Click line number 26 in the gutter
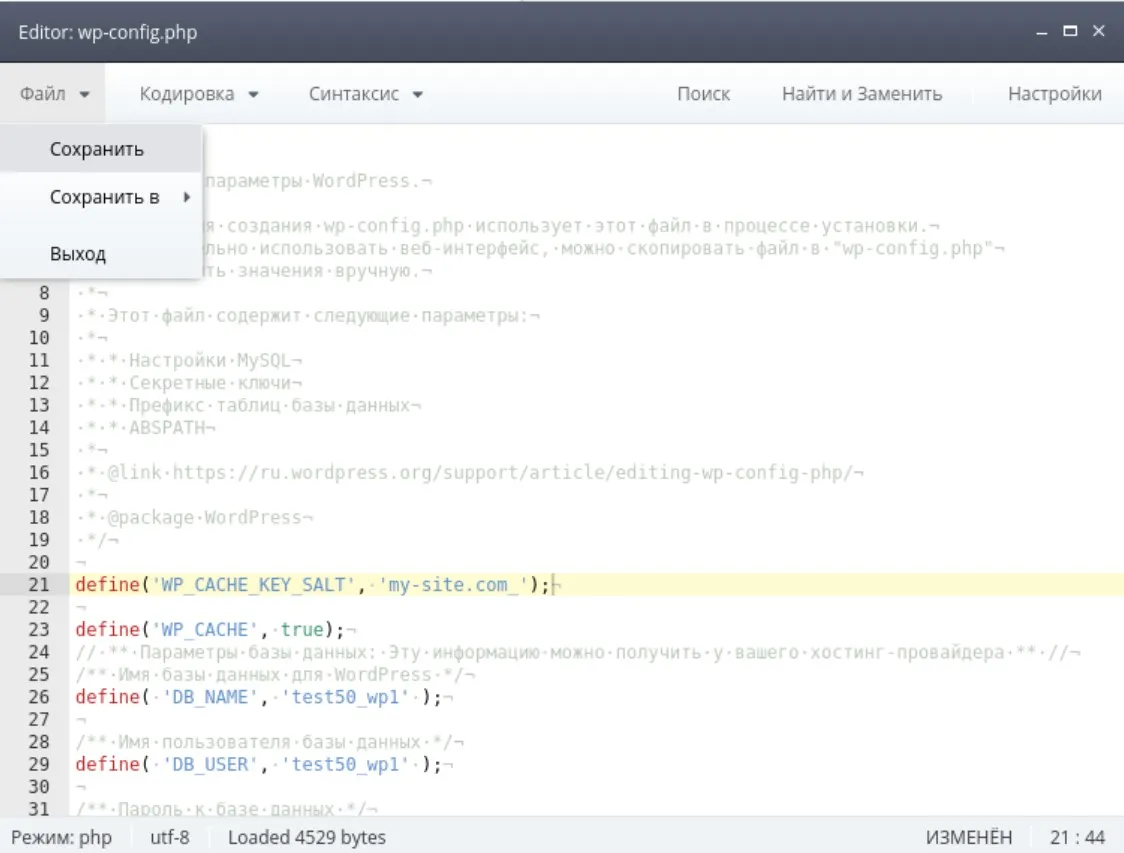 click(39, 697)
